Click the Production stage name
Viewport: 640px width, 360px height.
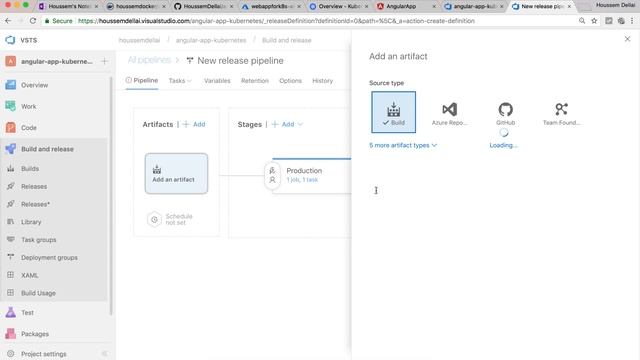(304, 171)
